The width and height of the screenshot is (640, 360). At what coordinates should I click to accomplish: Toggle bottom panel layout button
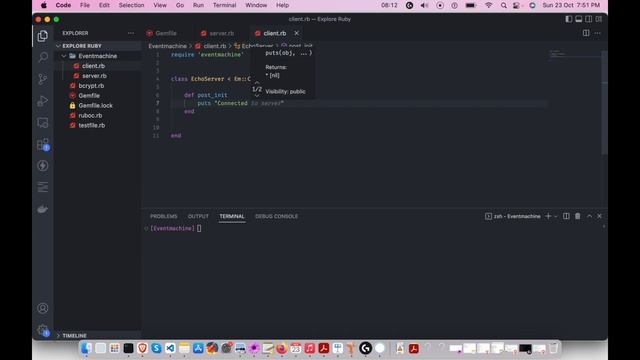coord(579,19)
